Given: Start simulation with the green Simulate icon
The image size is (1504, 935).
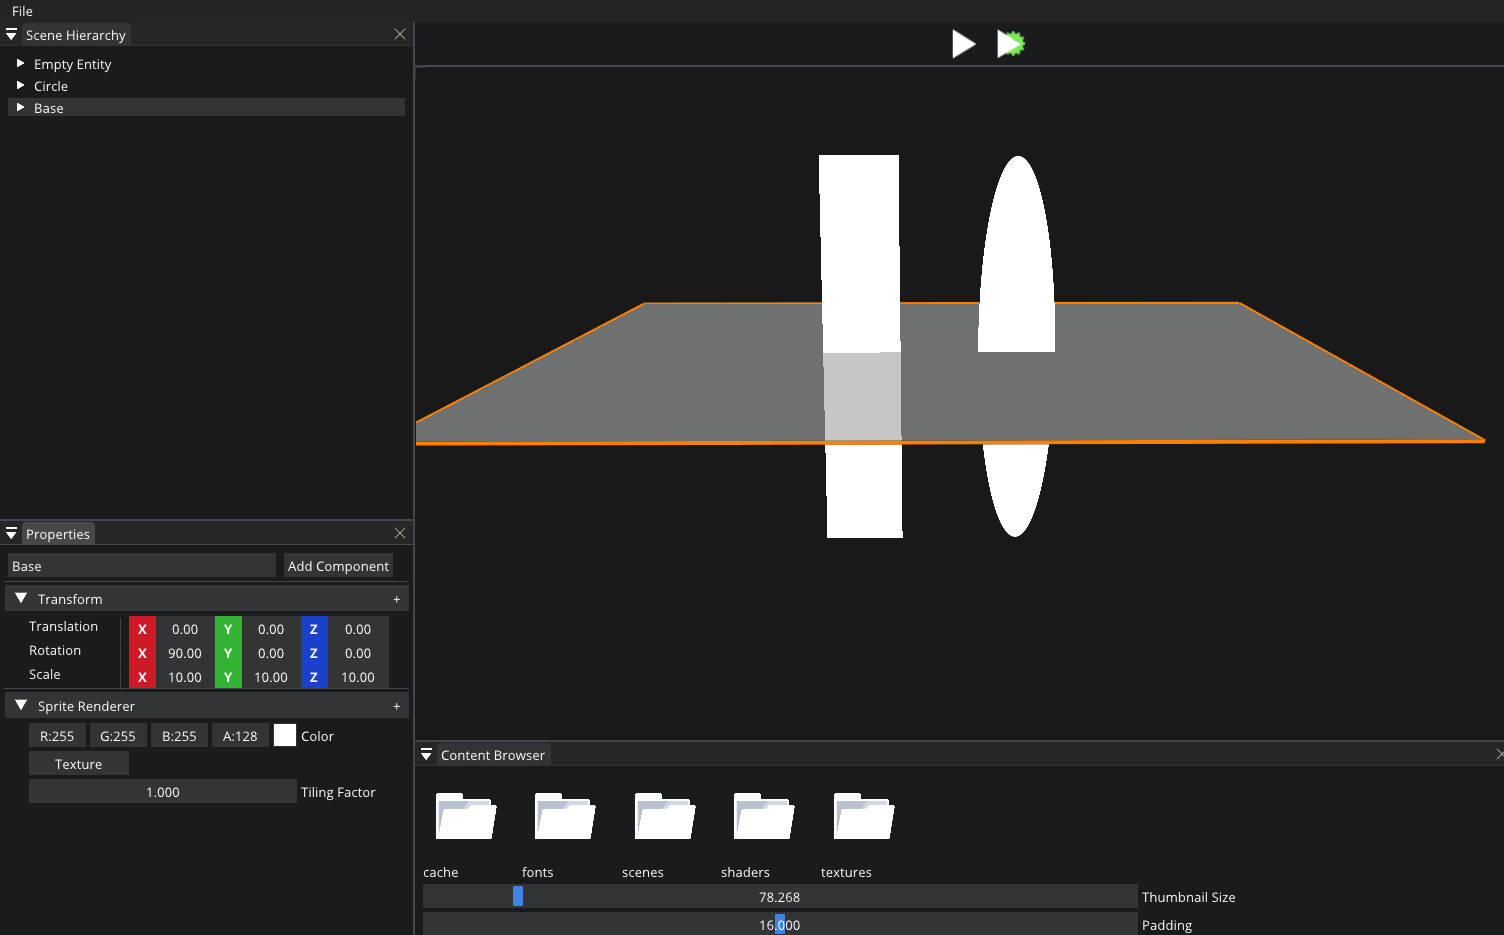Looking at the screenshot, I should pyautogui.click(x=1010, y=43).
